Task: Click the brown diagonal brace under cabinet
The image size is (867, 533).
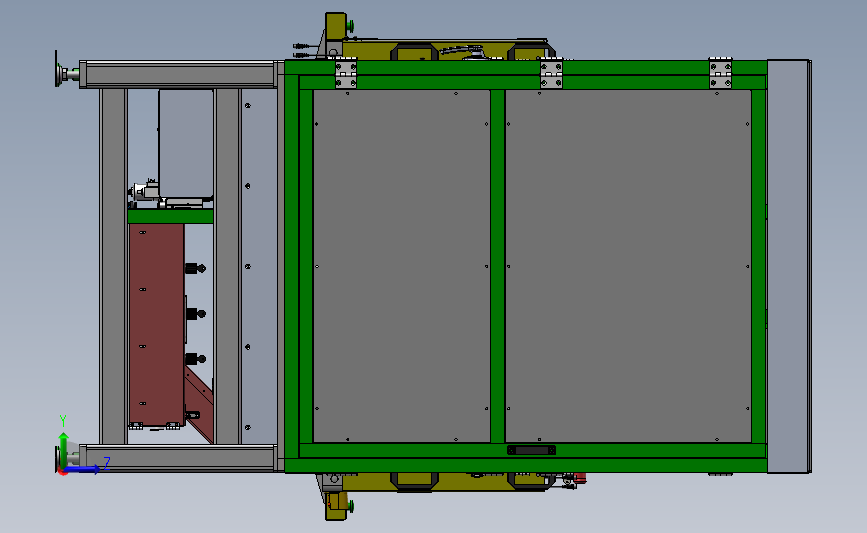Action: coord(199,404)
